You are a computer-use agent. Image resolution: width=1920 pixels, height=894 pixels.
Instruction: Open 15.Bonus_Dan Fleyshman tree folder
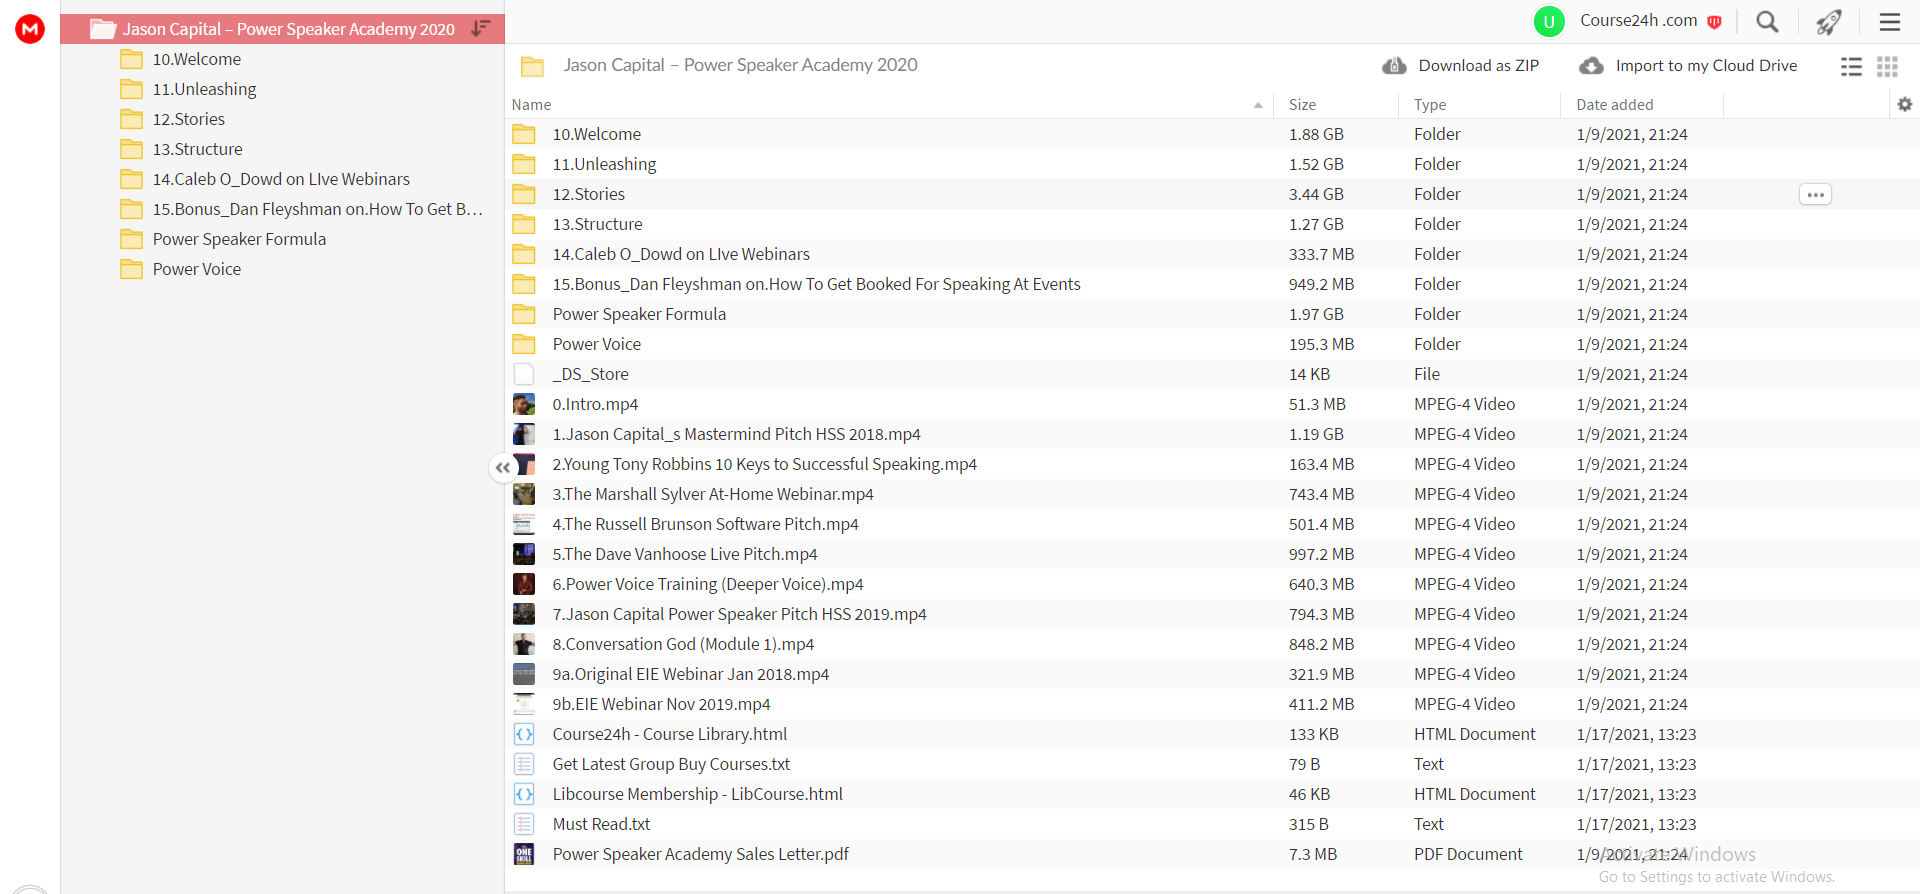pos(318,209)
